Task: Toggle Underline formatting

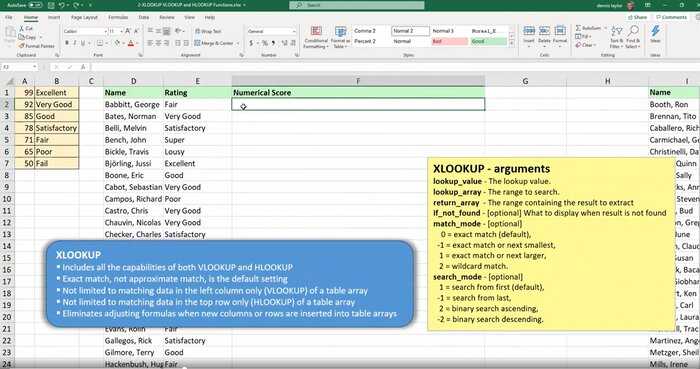Action: point(83,43)
